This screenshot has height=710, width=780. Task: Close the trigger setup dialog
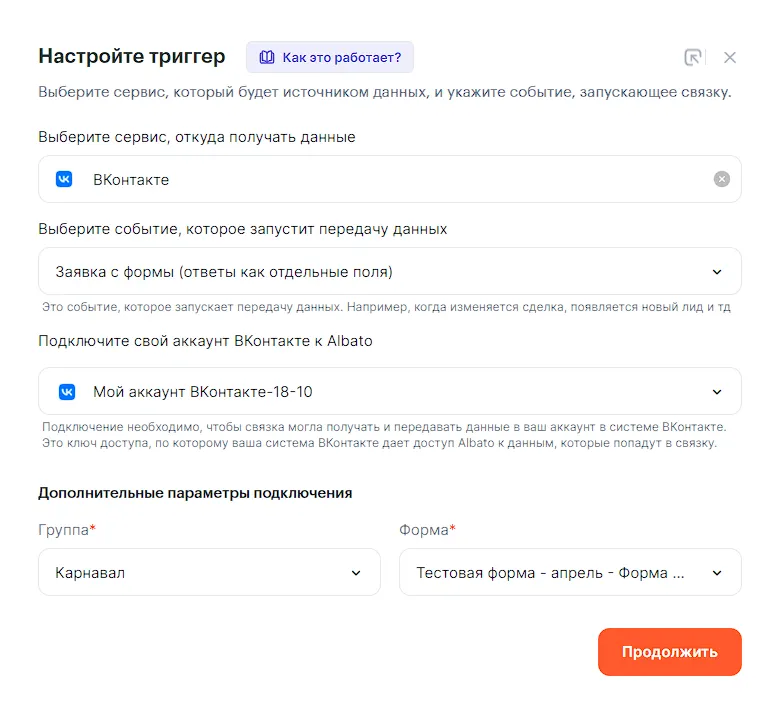tap(730, 57)
